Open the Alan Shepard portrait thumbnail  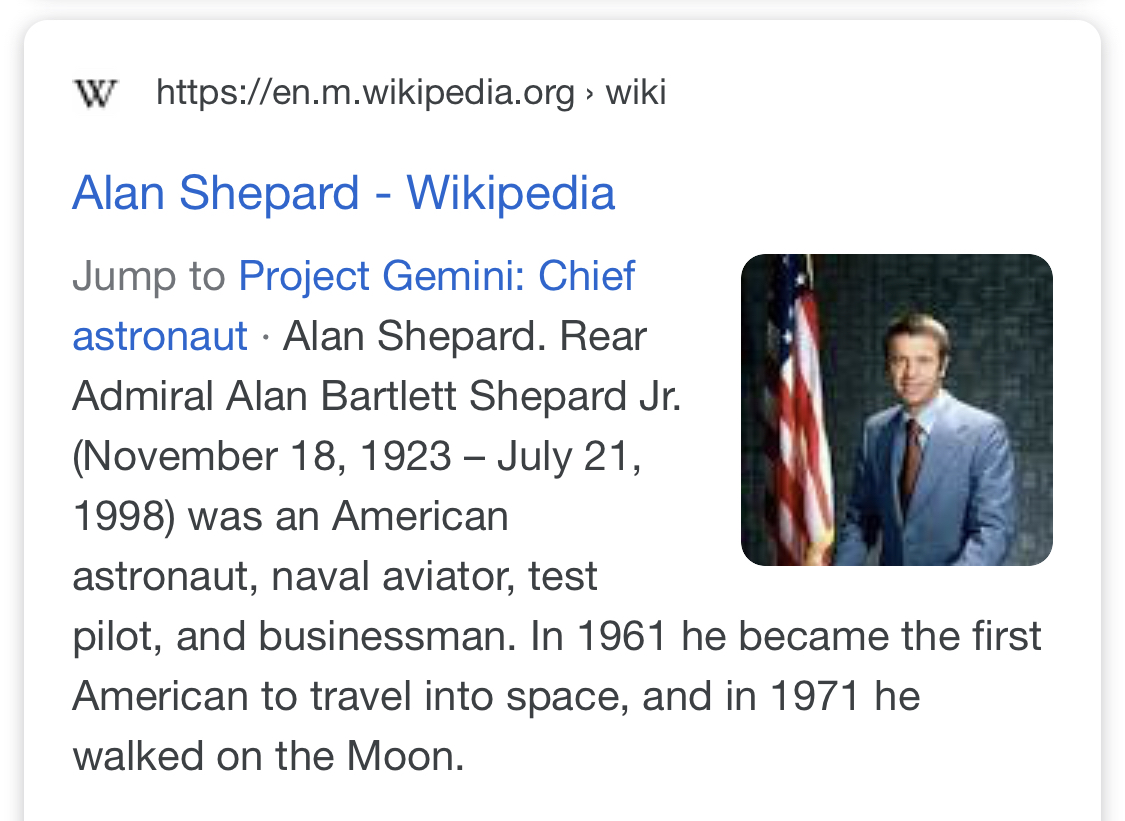(x=897, y=410)
